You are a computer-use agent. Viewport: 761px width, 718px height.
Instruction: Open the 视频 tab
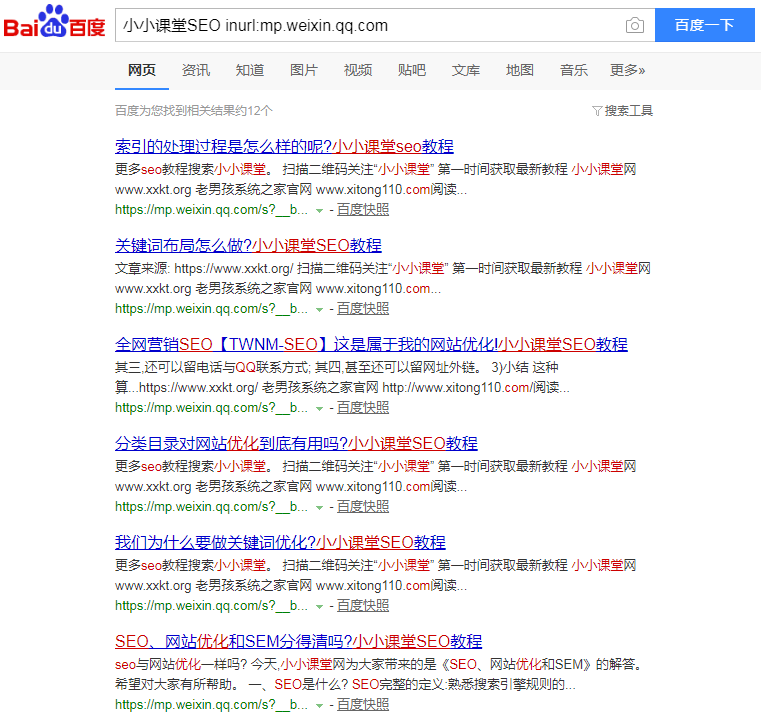[x=358, y=70]
